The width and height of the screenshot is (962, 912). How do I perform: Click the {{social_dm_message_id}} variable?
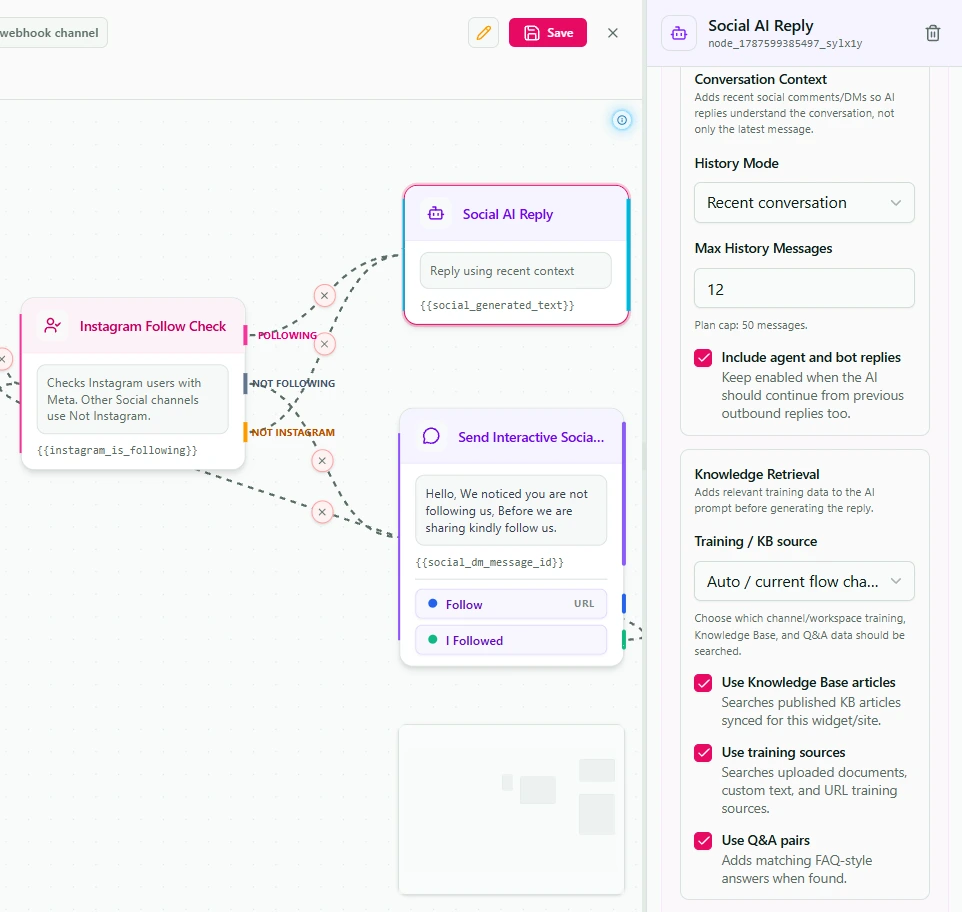click(490, 562)
